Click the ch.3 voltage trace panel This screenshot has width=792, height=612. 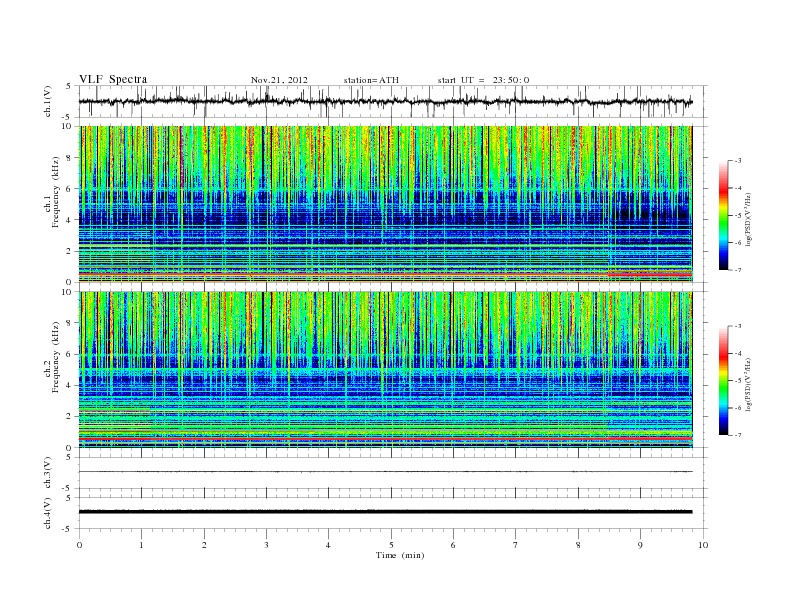[x=393, y=473]
